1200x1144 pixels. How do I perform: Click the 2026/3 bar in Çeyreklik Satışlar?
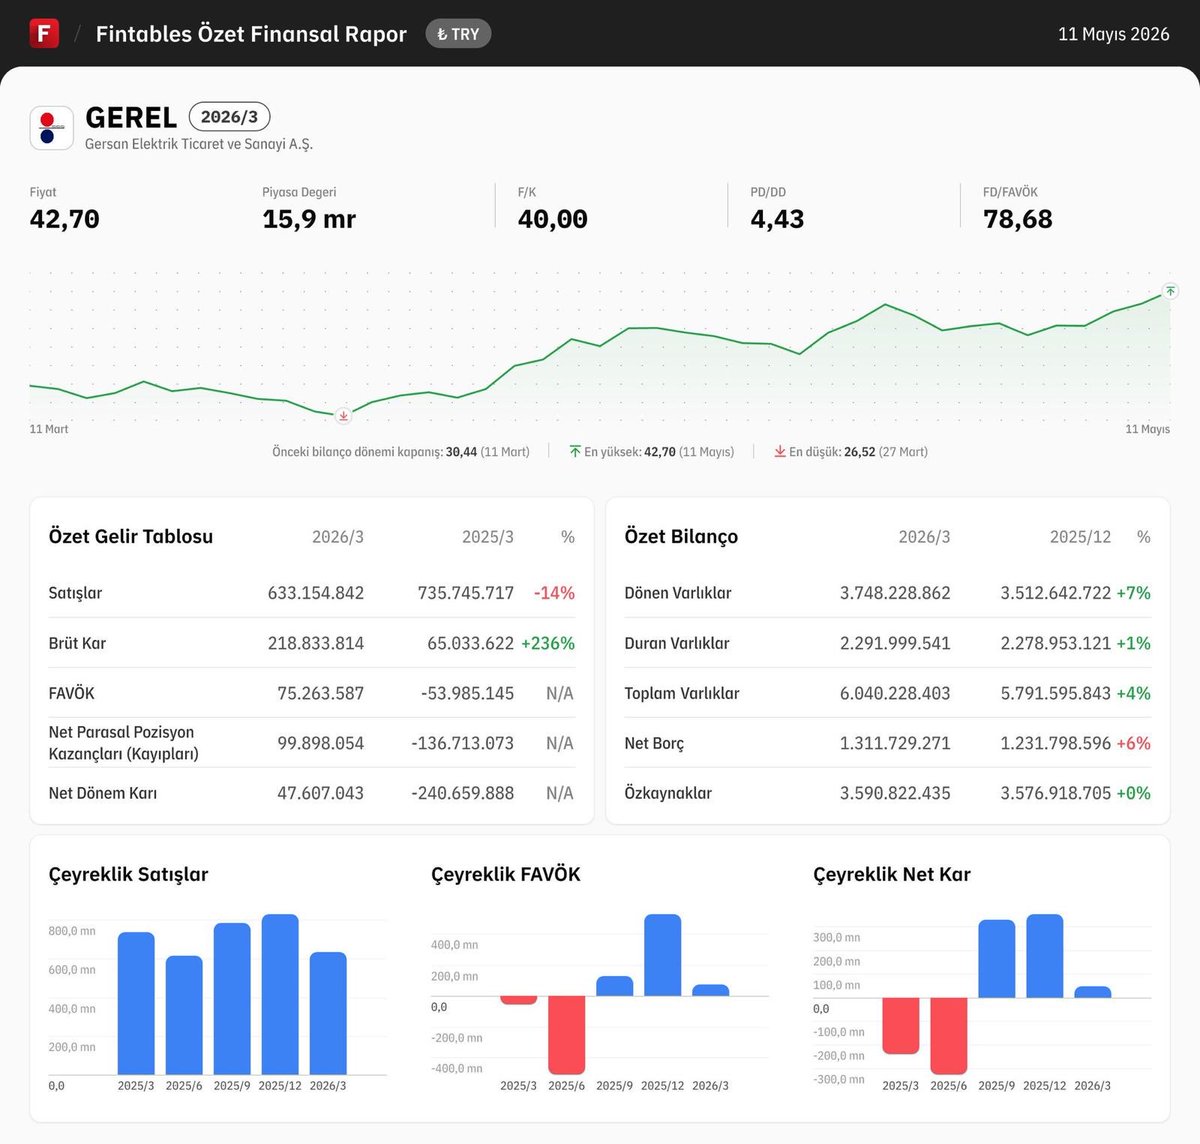(x=328, y=1013)
